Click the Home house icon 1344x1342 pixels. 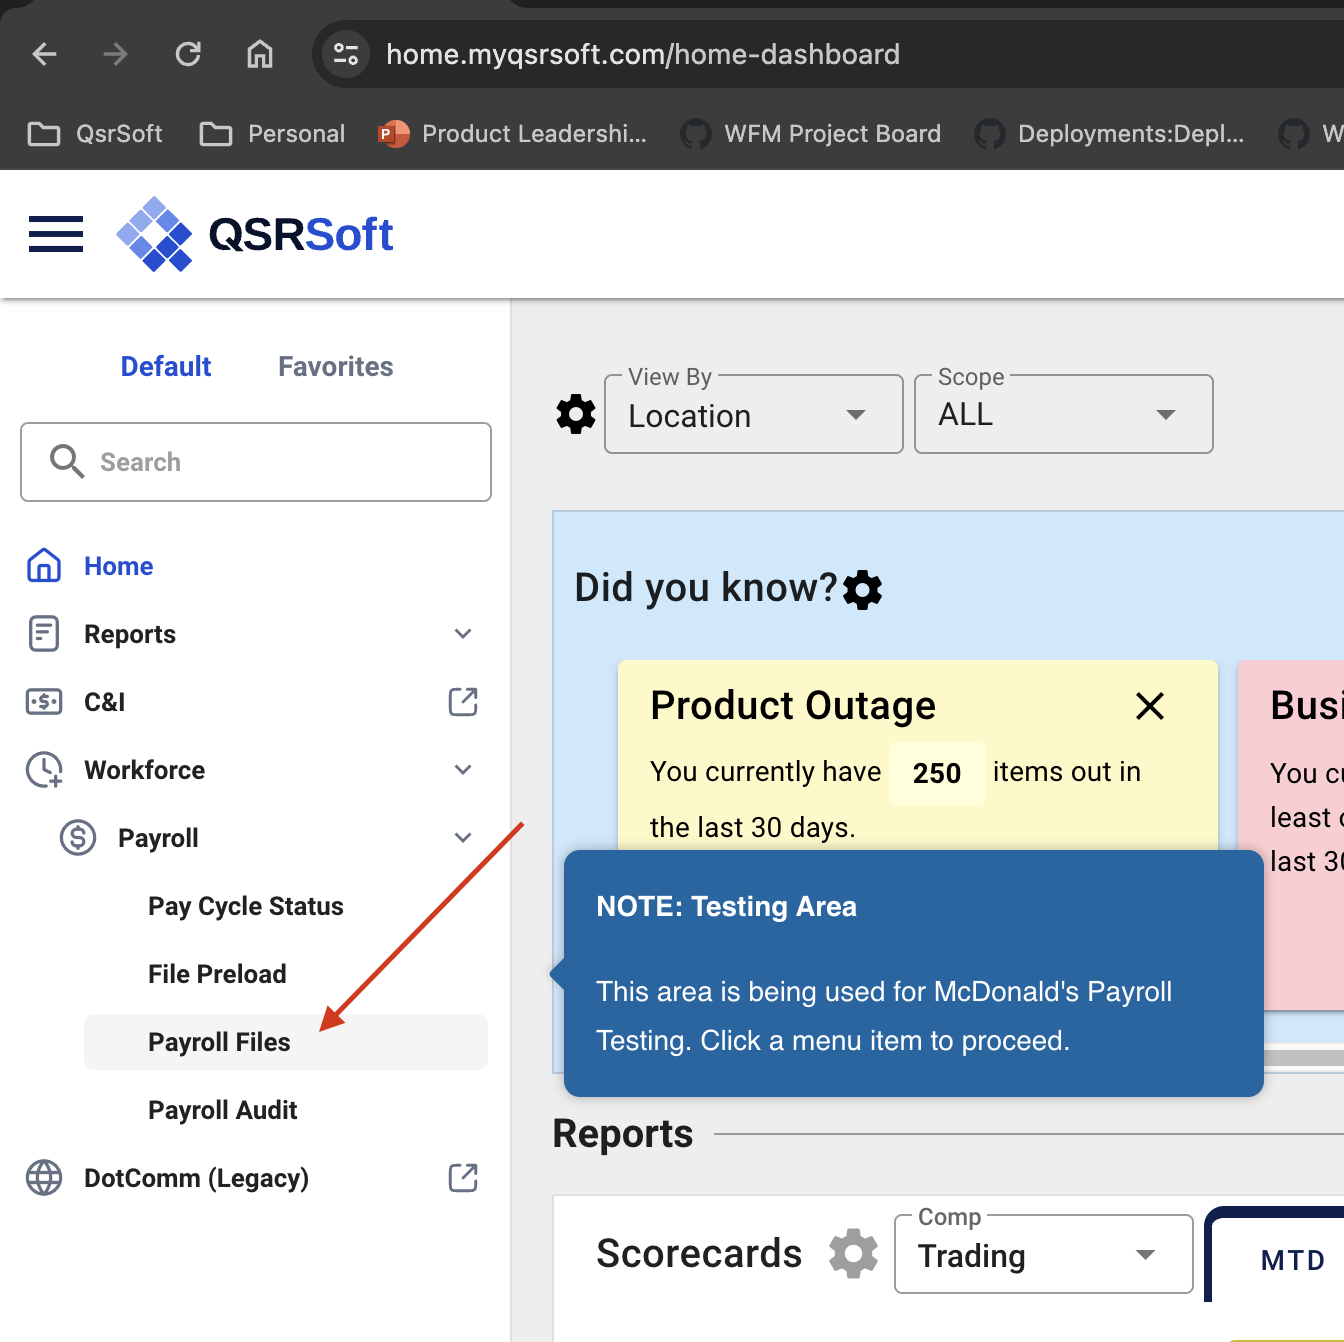pyautogui.click(x=44, y=566)
